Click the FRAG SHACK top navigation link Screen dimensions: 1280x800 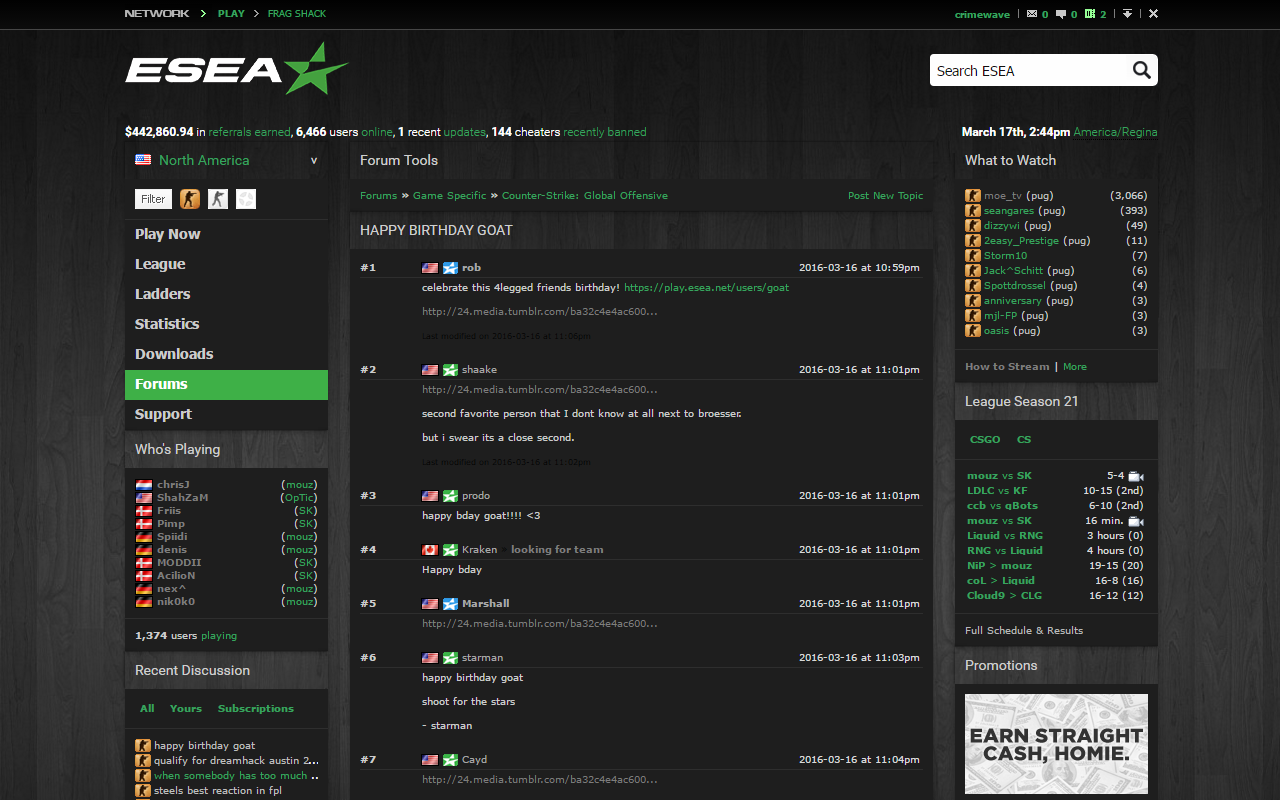297,14
